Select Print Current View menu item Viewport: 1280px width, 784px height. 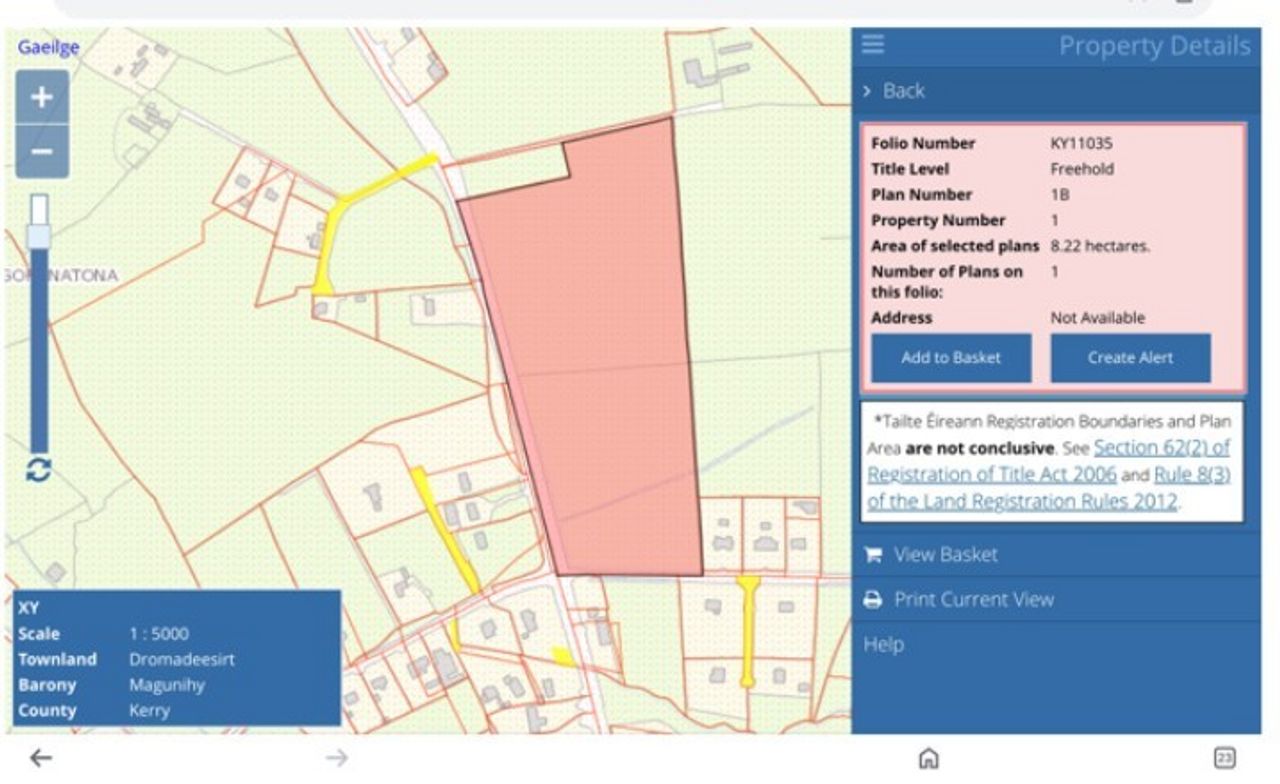(x=973, y=600)
